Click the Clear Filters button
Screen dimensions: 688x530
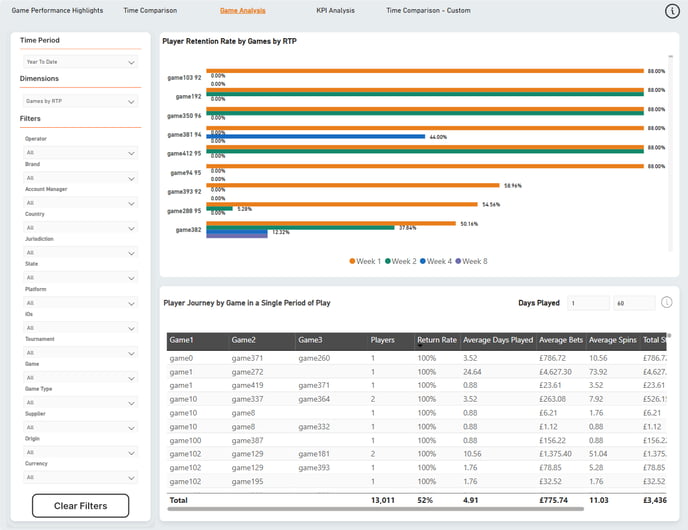80,505
